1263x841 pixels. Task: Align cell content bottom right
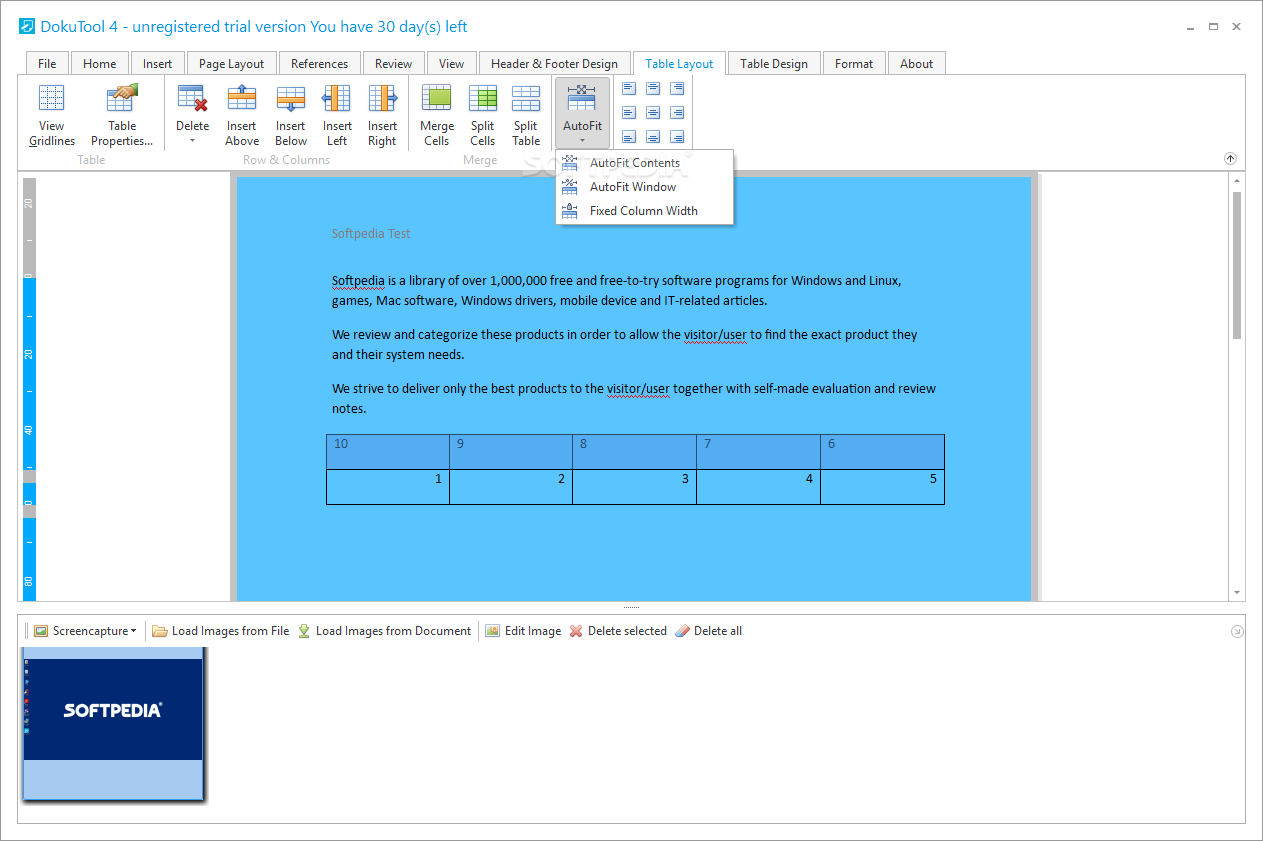pos(677,136)
